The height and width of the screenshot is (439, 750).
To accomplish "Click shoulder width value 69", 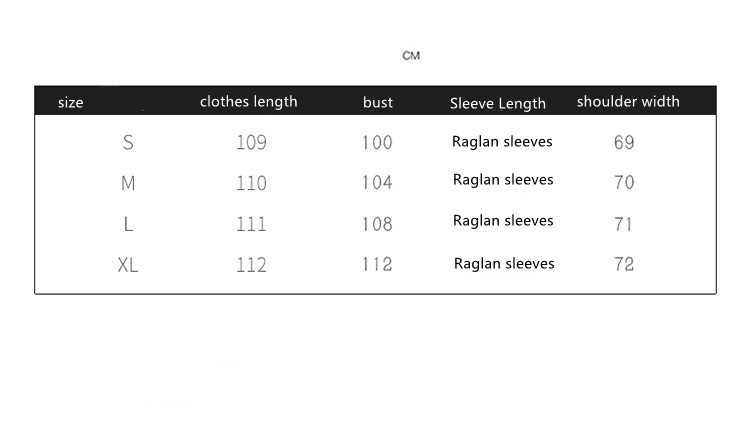I will click(x=624, y=142).
